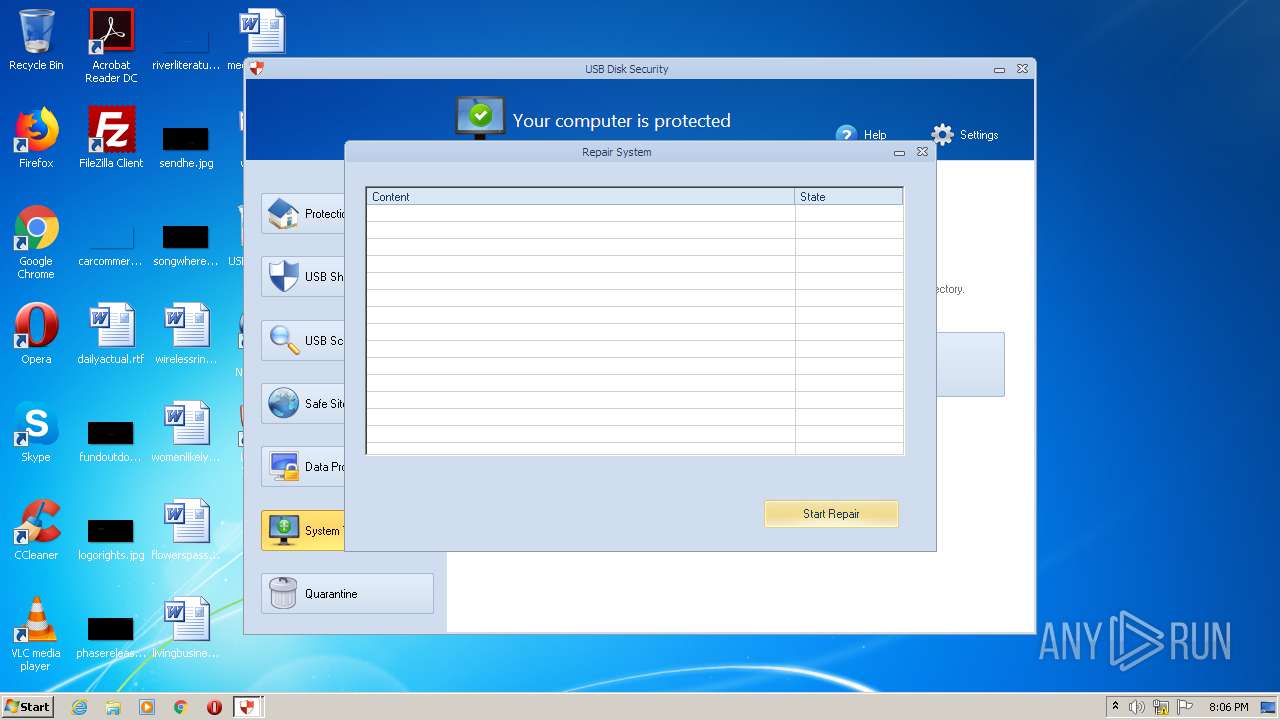Screen dimensions: 1280x720
Task: Select songwhere... desktop file
Action: pyautogui.click(x=186, y=244)
